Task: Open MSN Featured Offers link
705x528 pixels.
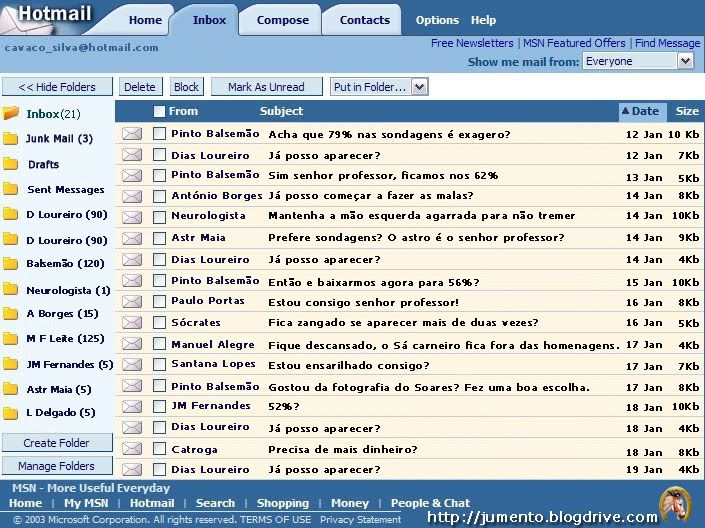Action: coord(574,43)
